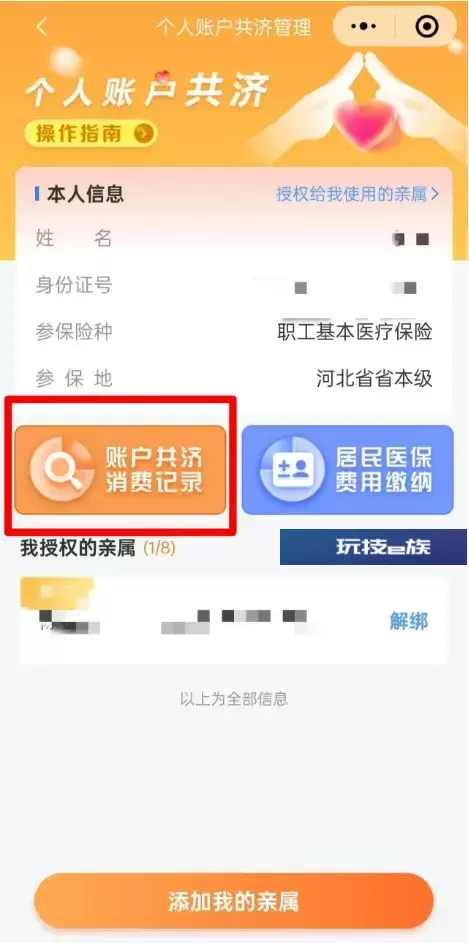Tap the yellow tag on the relative entry

[x=57, y=592]
